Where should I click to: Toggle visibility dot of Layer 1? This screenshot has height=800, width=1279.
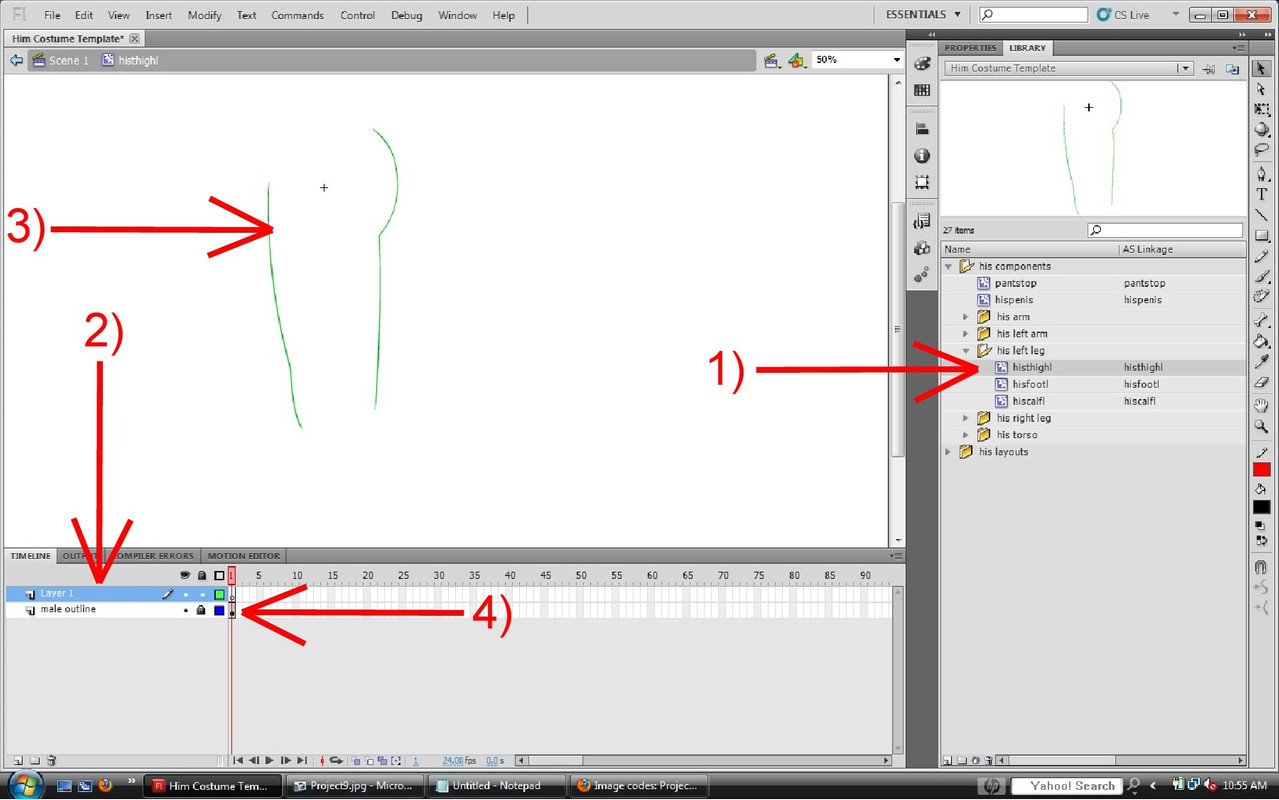click(185, 594)
